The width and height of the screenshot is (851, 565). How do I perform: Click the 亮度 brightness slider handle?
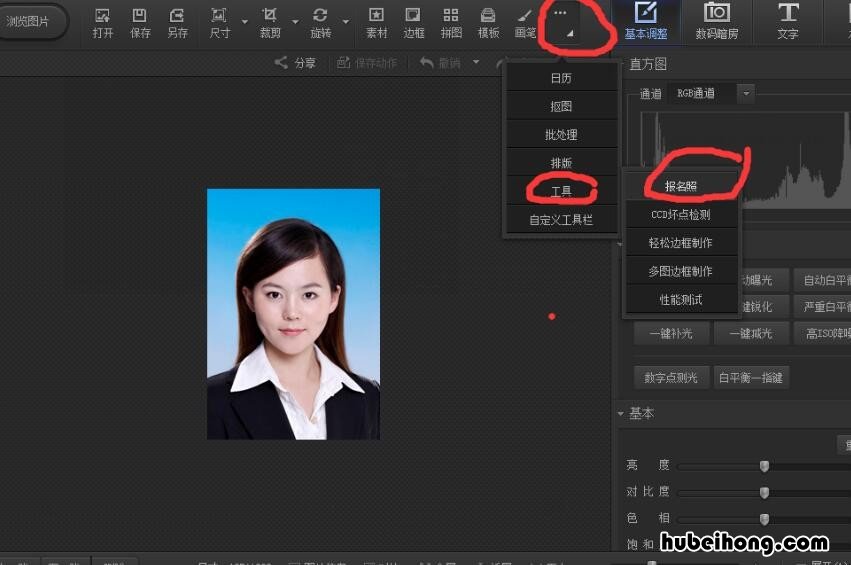[764, 466]
